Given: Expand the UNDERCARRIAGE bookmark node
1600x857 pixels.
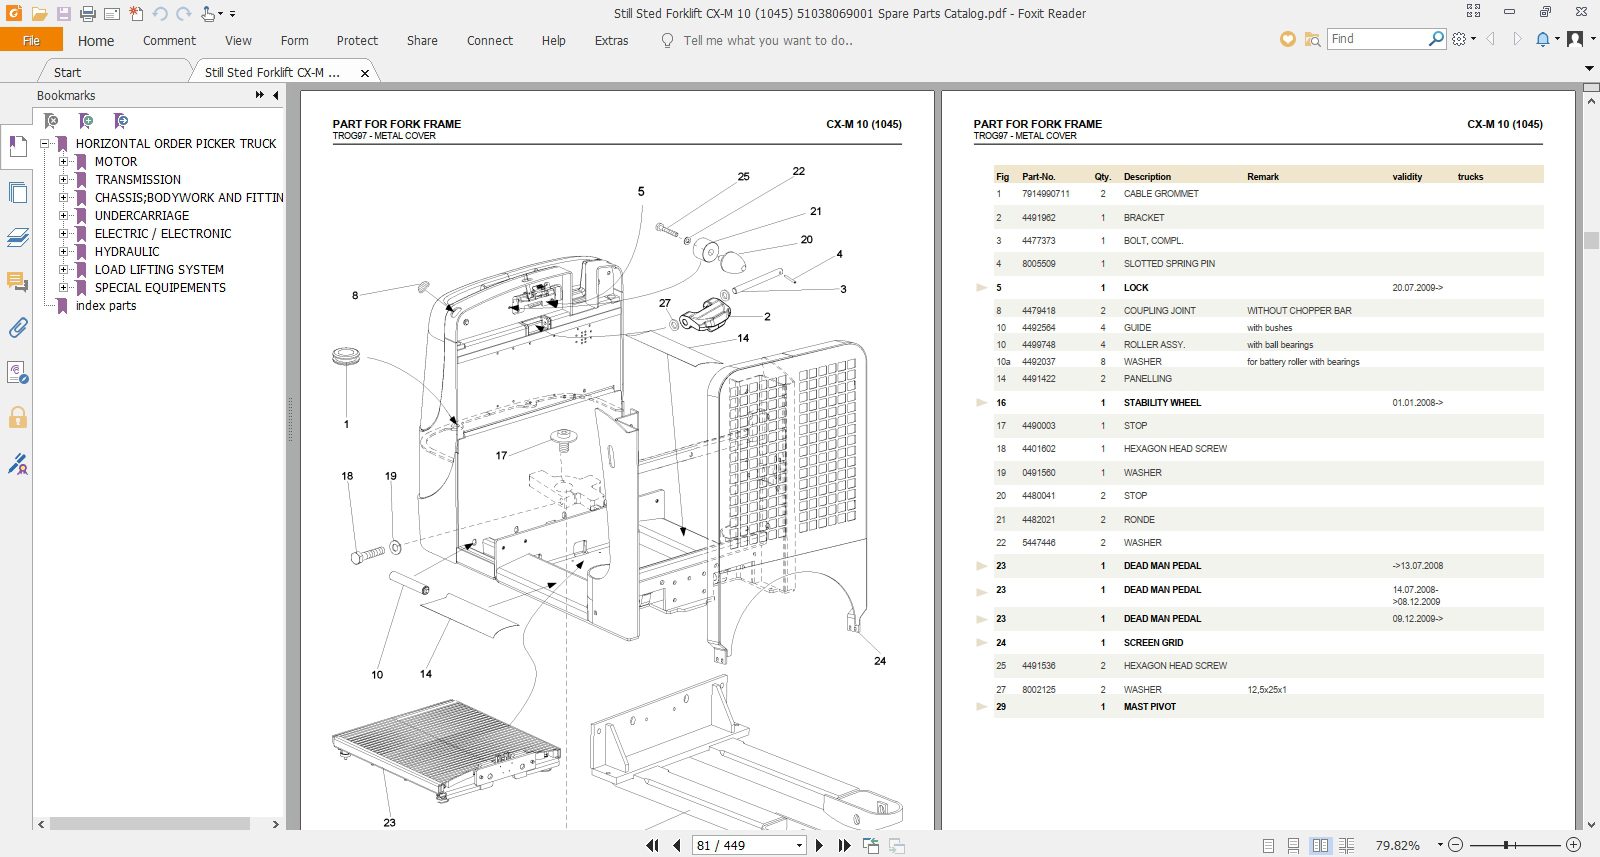Looking at the screenshot, I should [64, 215].
